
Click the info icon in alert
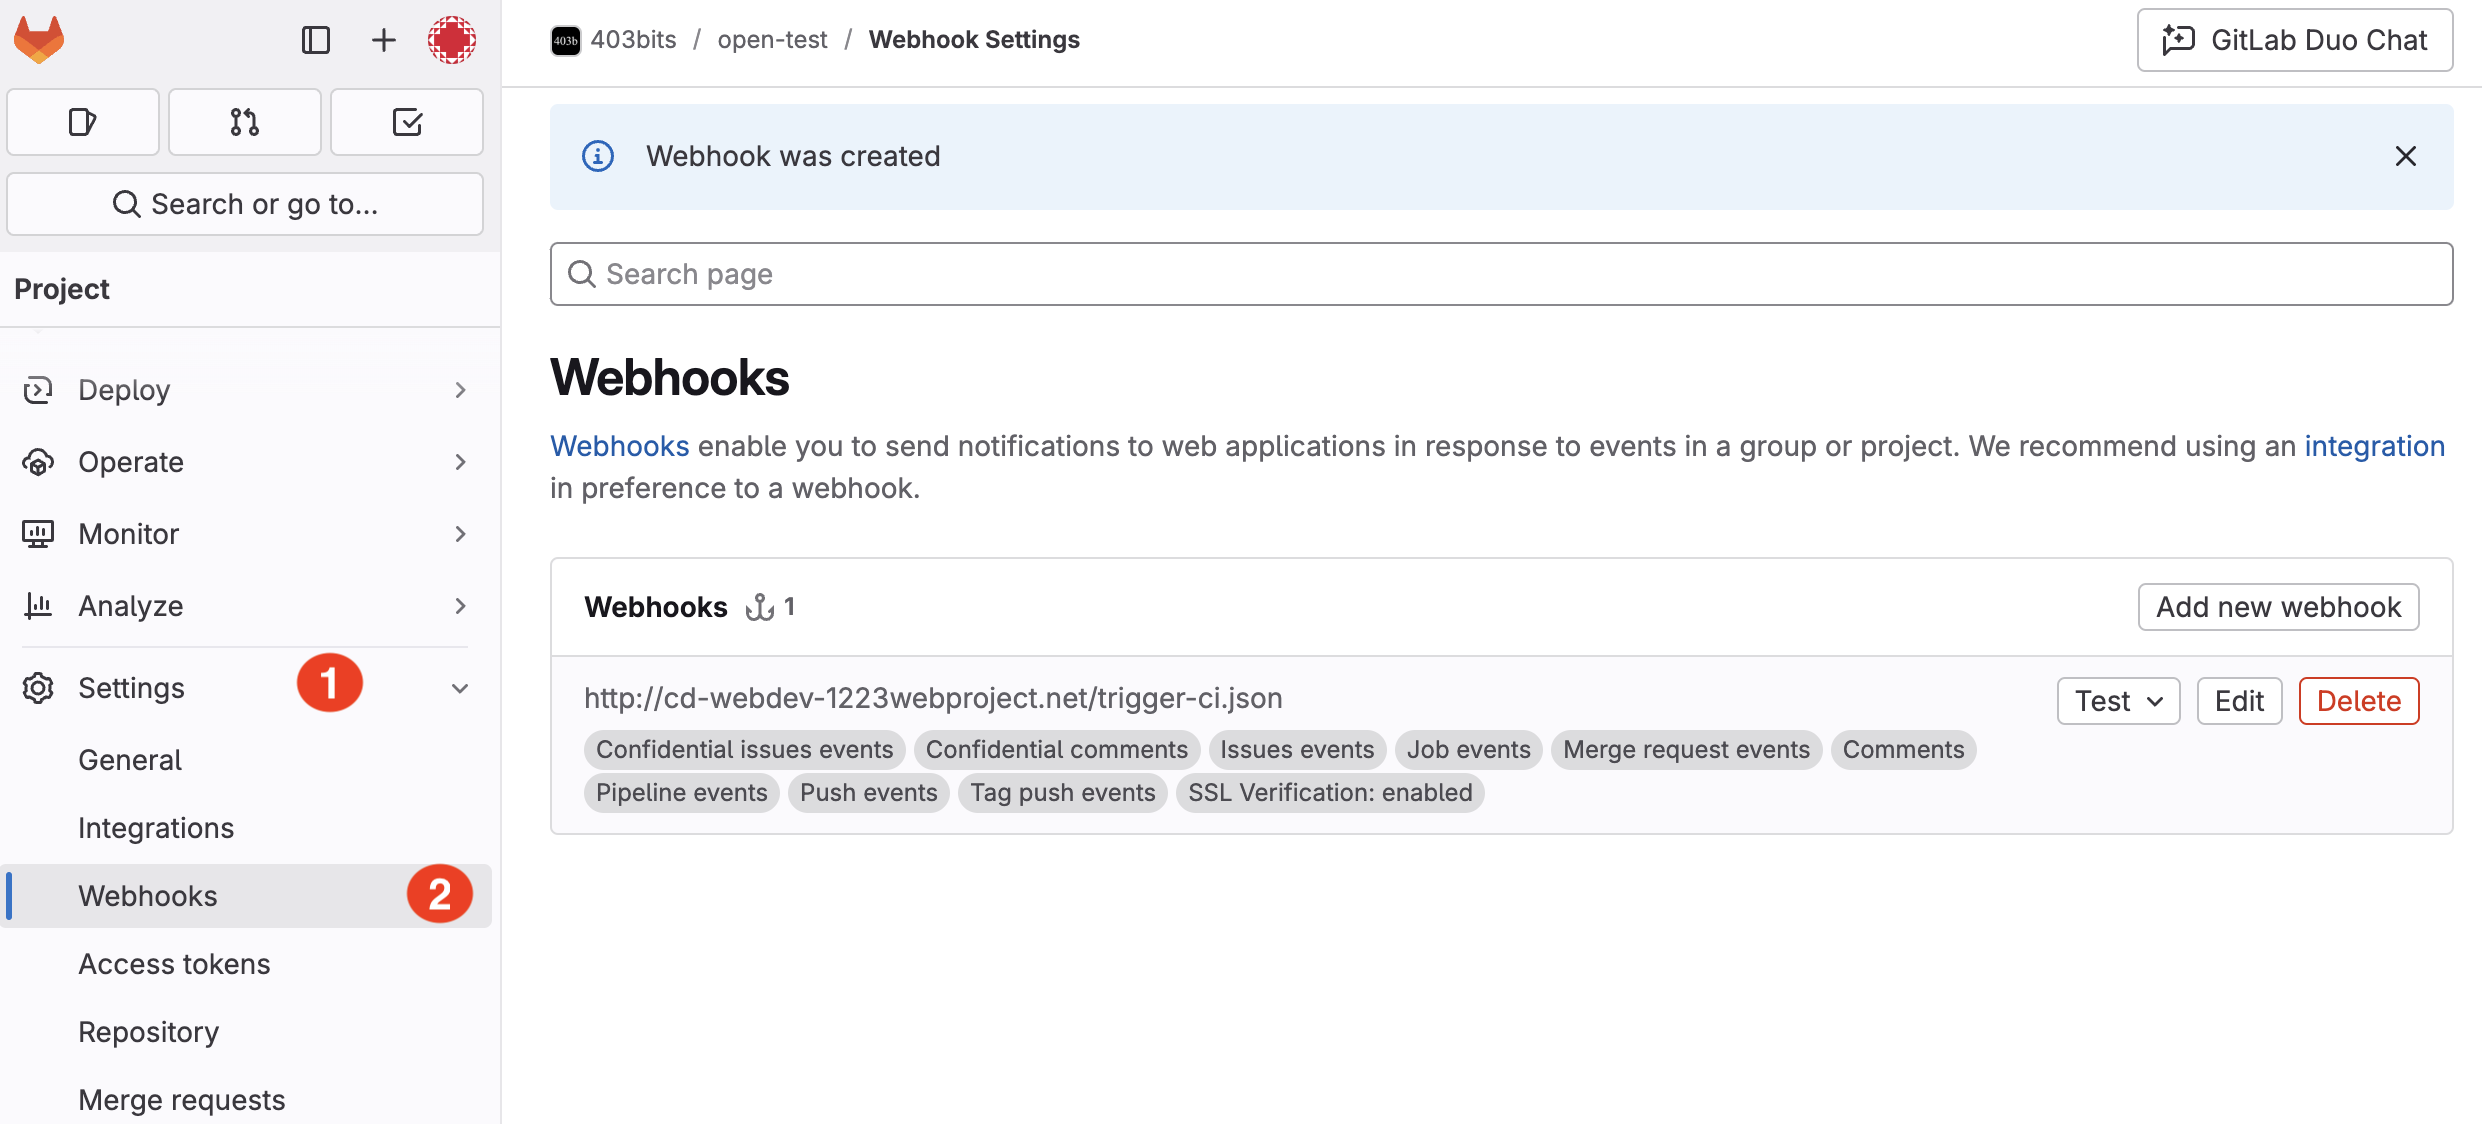tap(598, 156)
